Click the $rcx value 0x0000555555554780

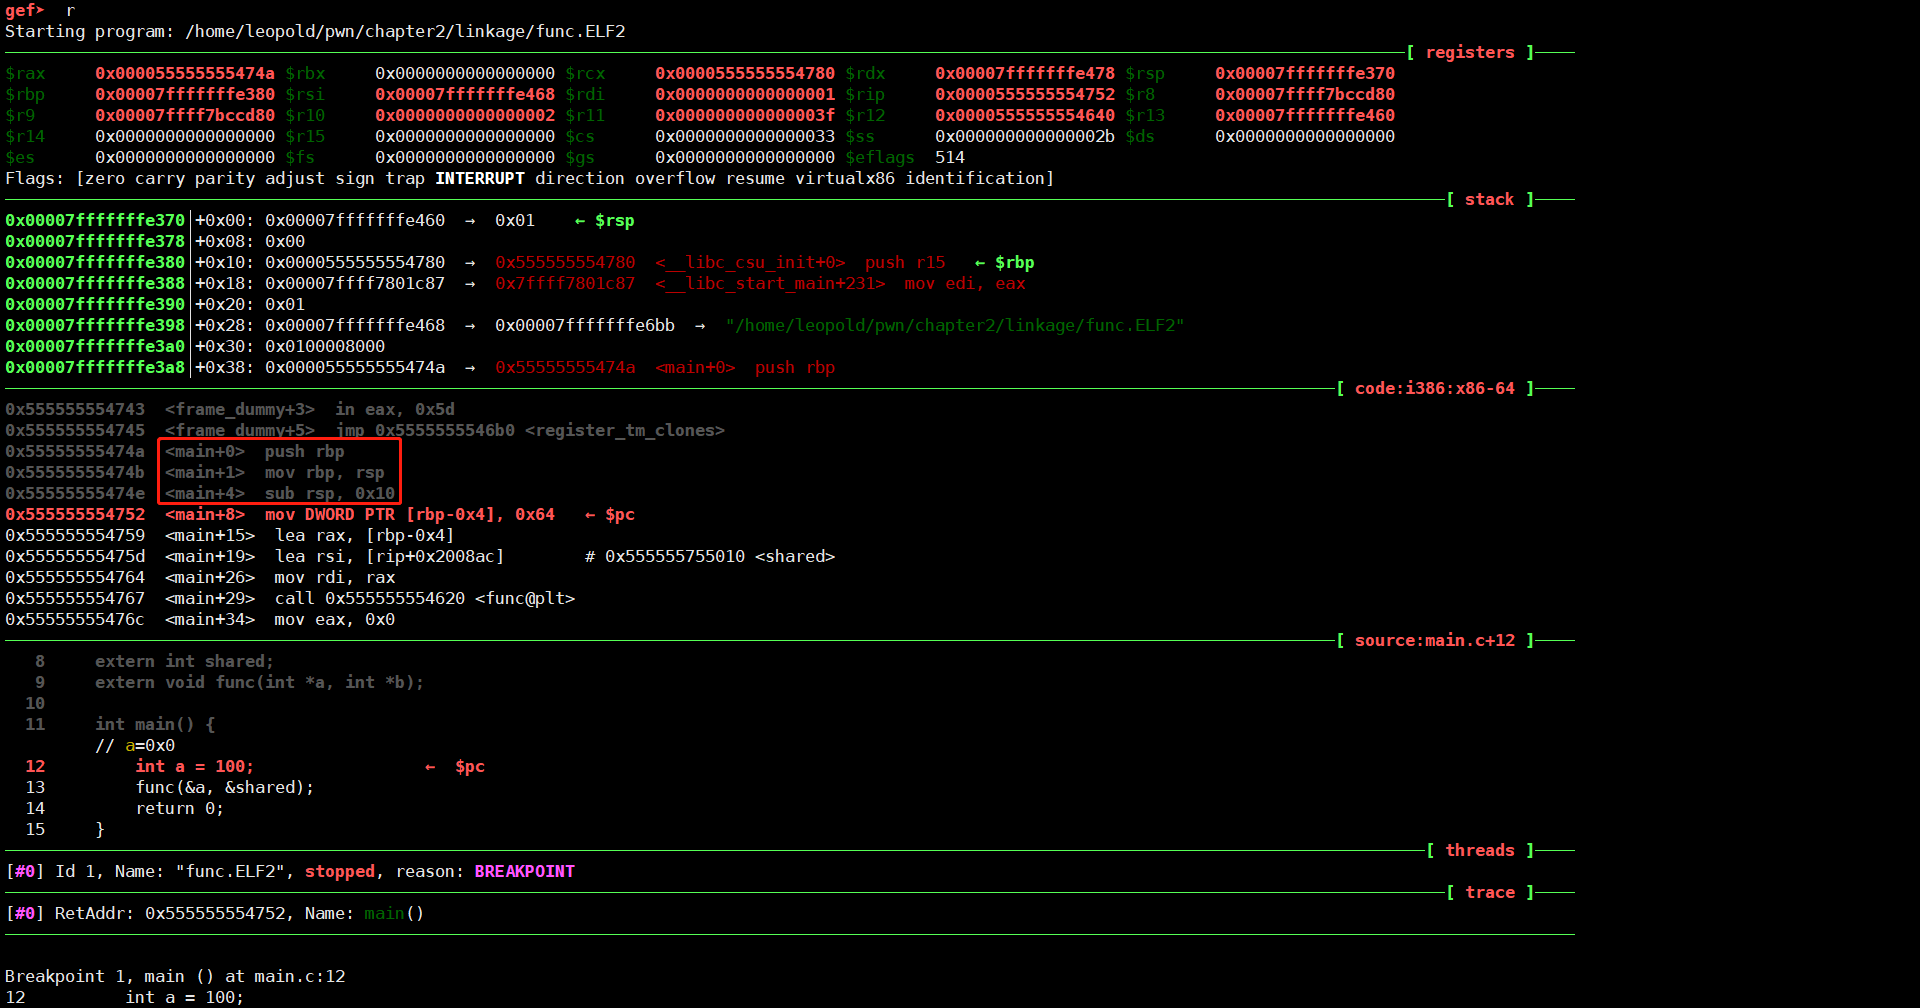point(745,73)
